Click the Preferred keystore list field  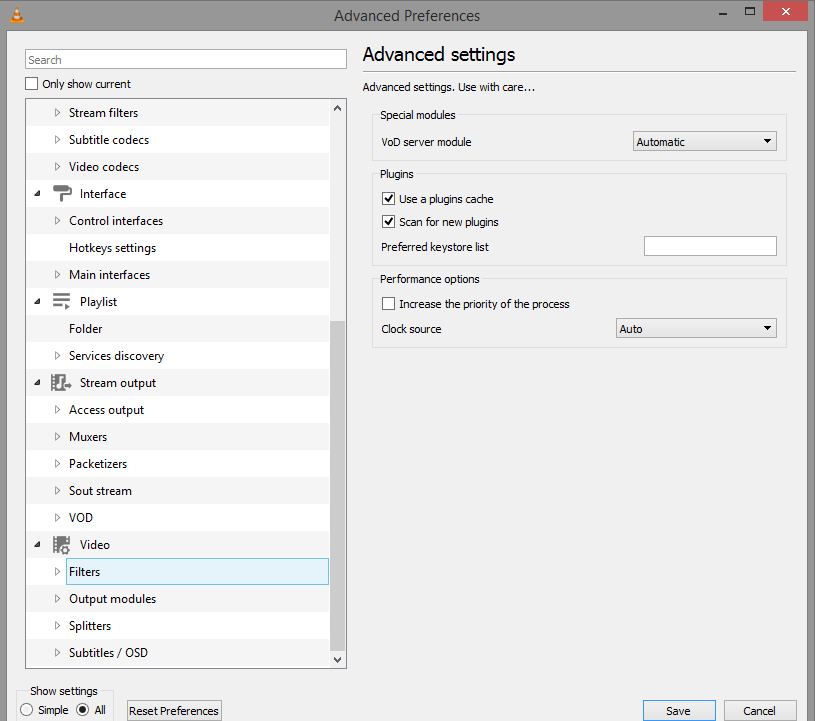709,246
